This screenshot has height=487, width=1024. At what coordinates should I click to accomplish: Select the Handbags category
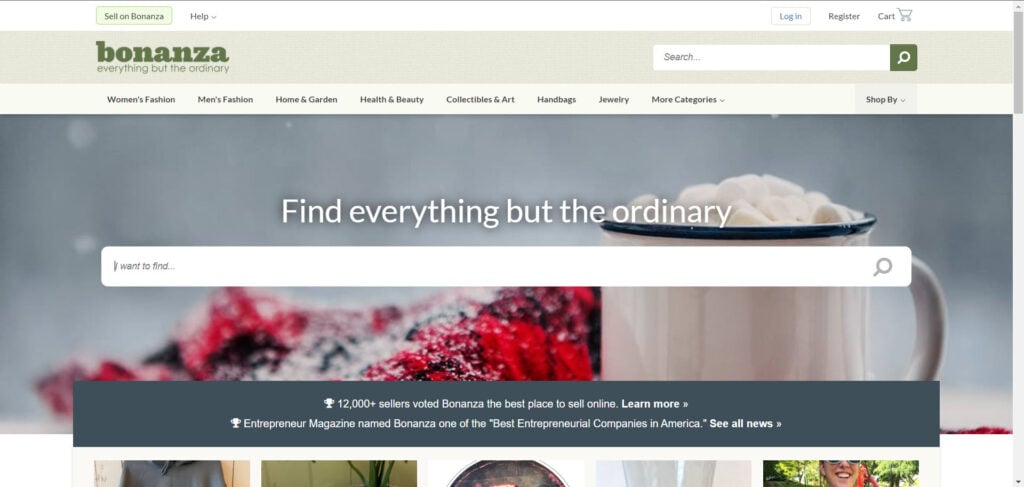[x=556, y=100]
